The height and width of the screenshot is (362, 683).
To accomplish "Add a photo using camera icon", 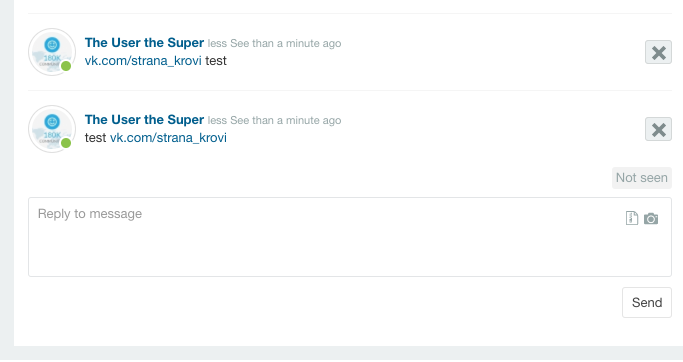I will point(651,218).
